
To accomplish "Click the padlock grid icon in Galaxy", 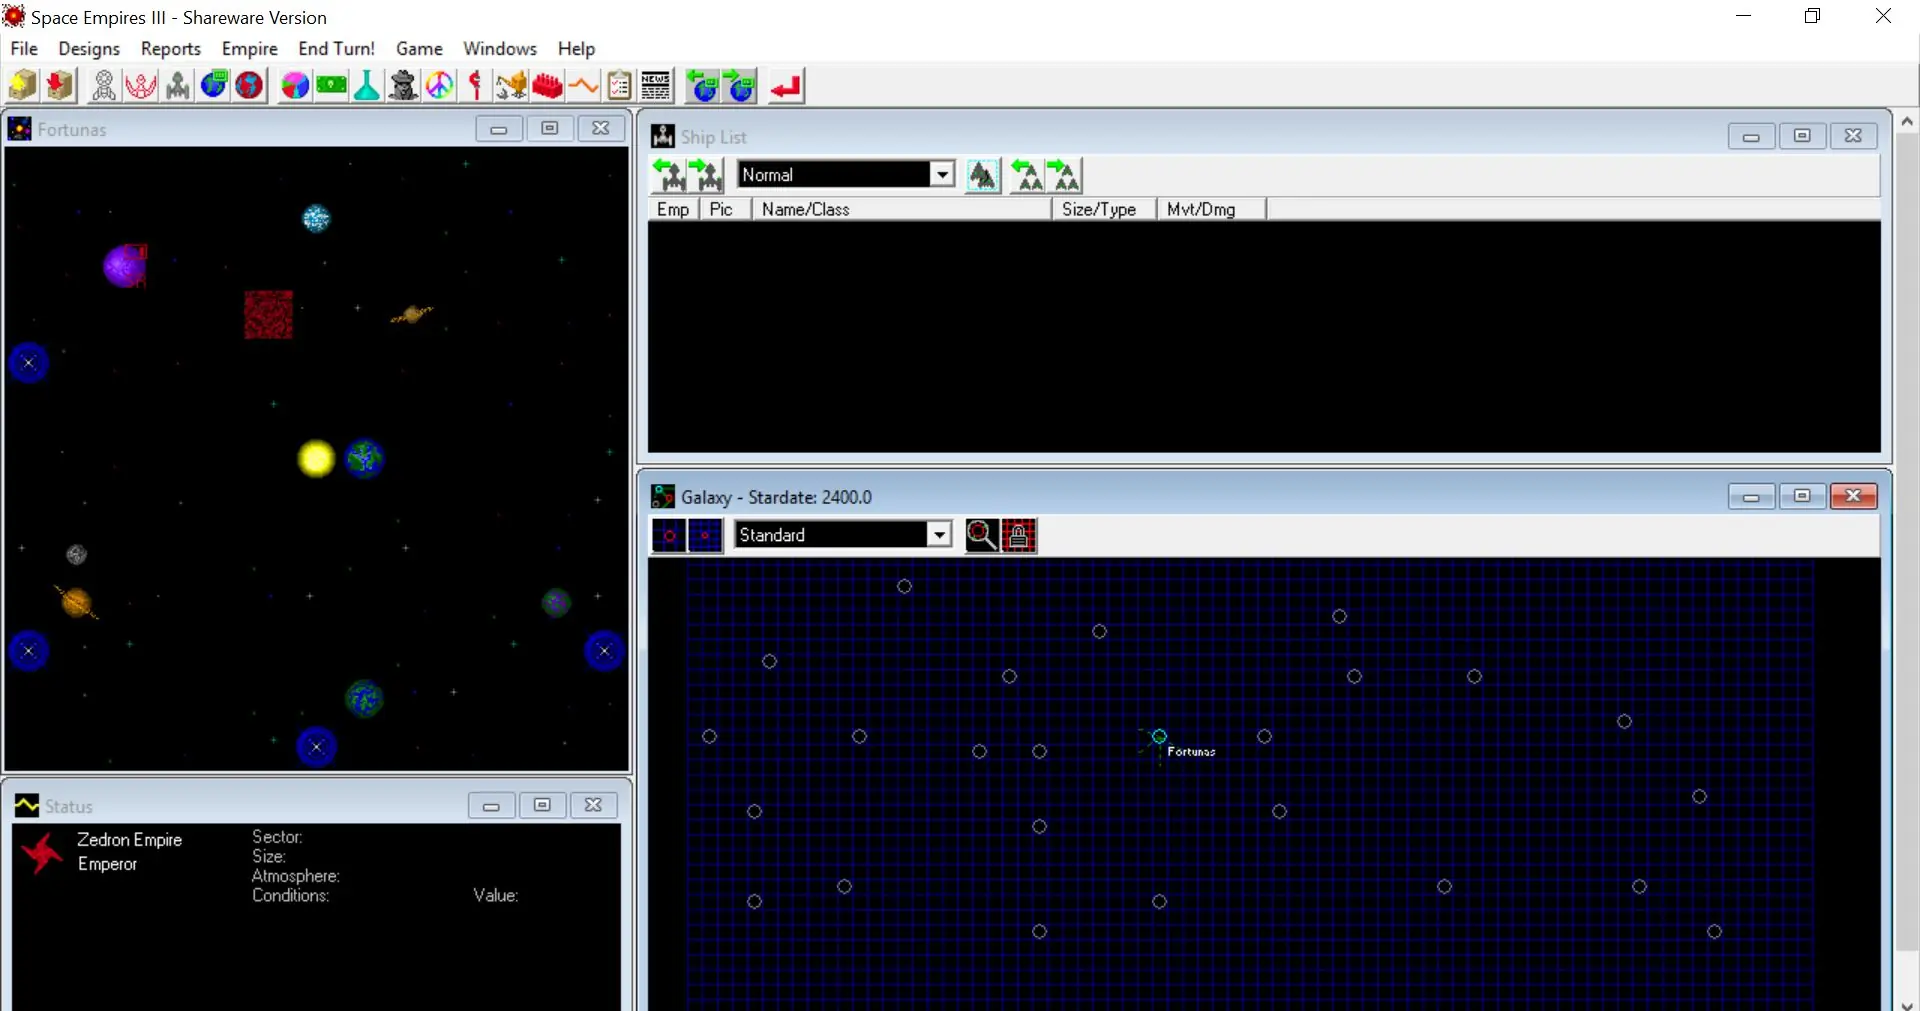I will click(x=1019, y=536).
